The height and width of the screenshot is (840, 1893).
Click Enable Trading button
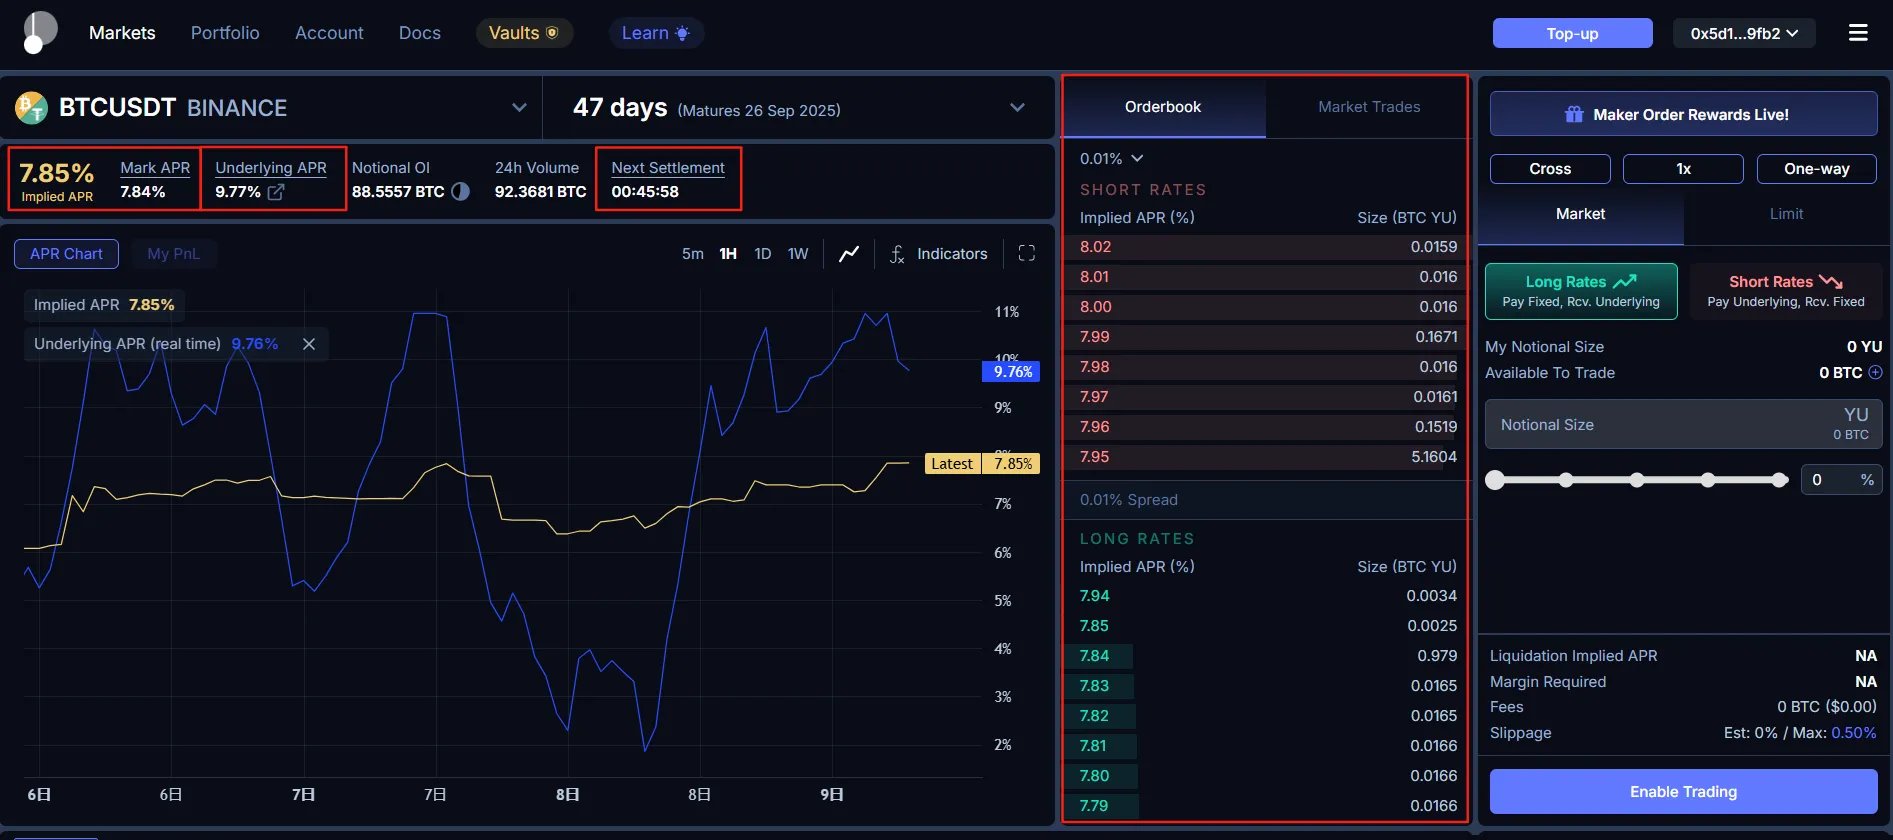click(1683, 792)
